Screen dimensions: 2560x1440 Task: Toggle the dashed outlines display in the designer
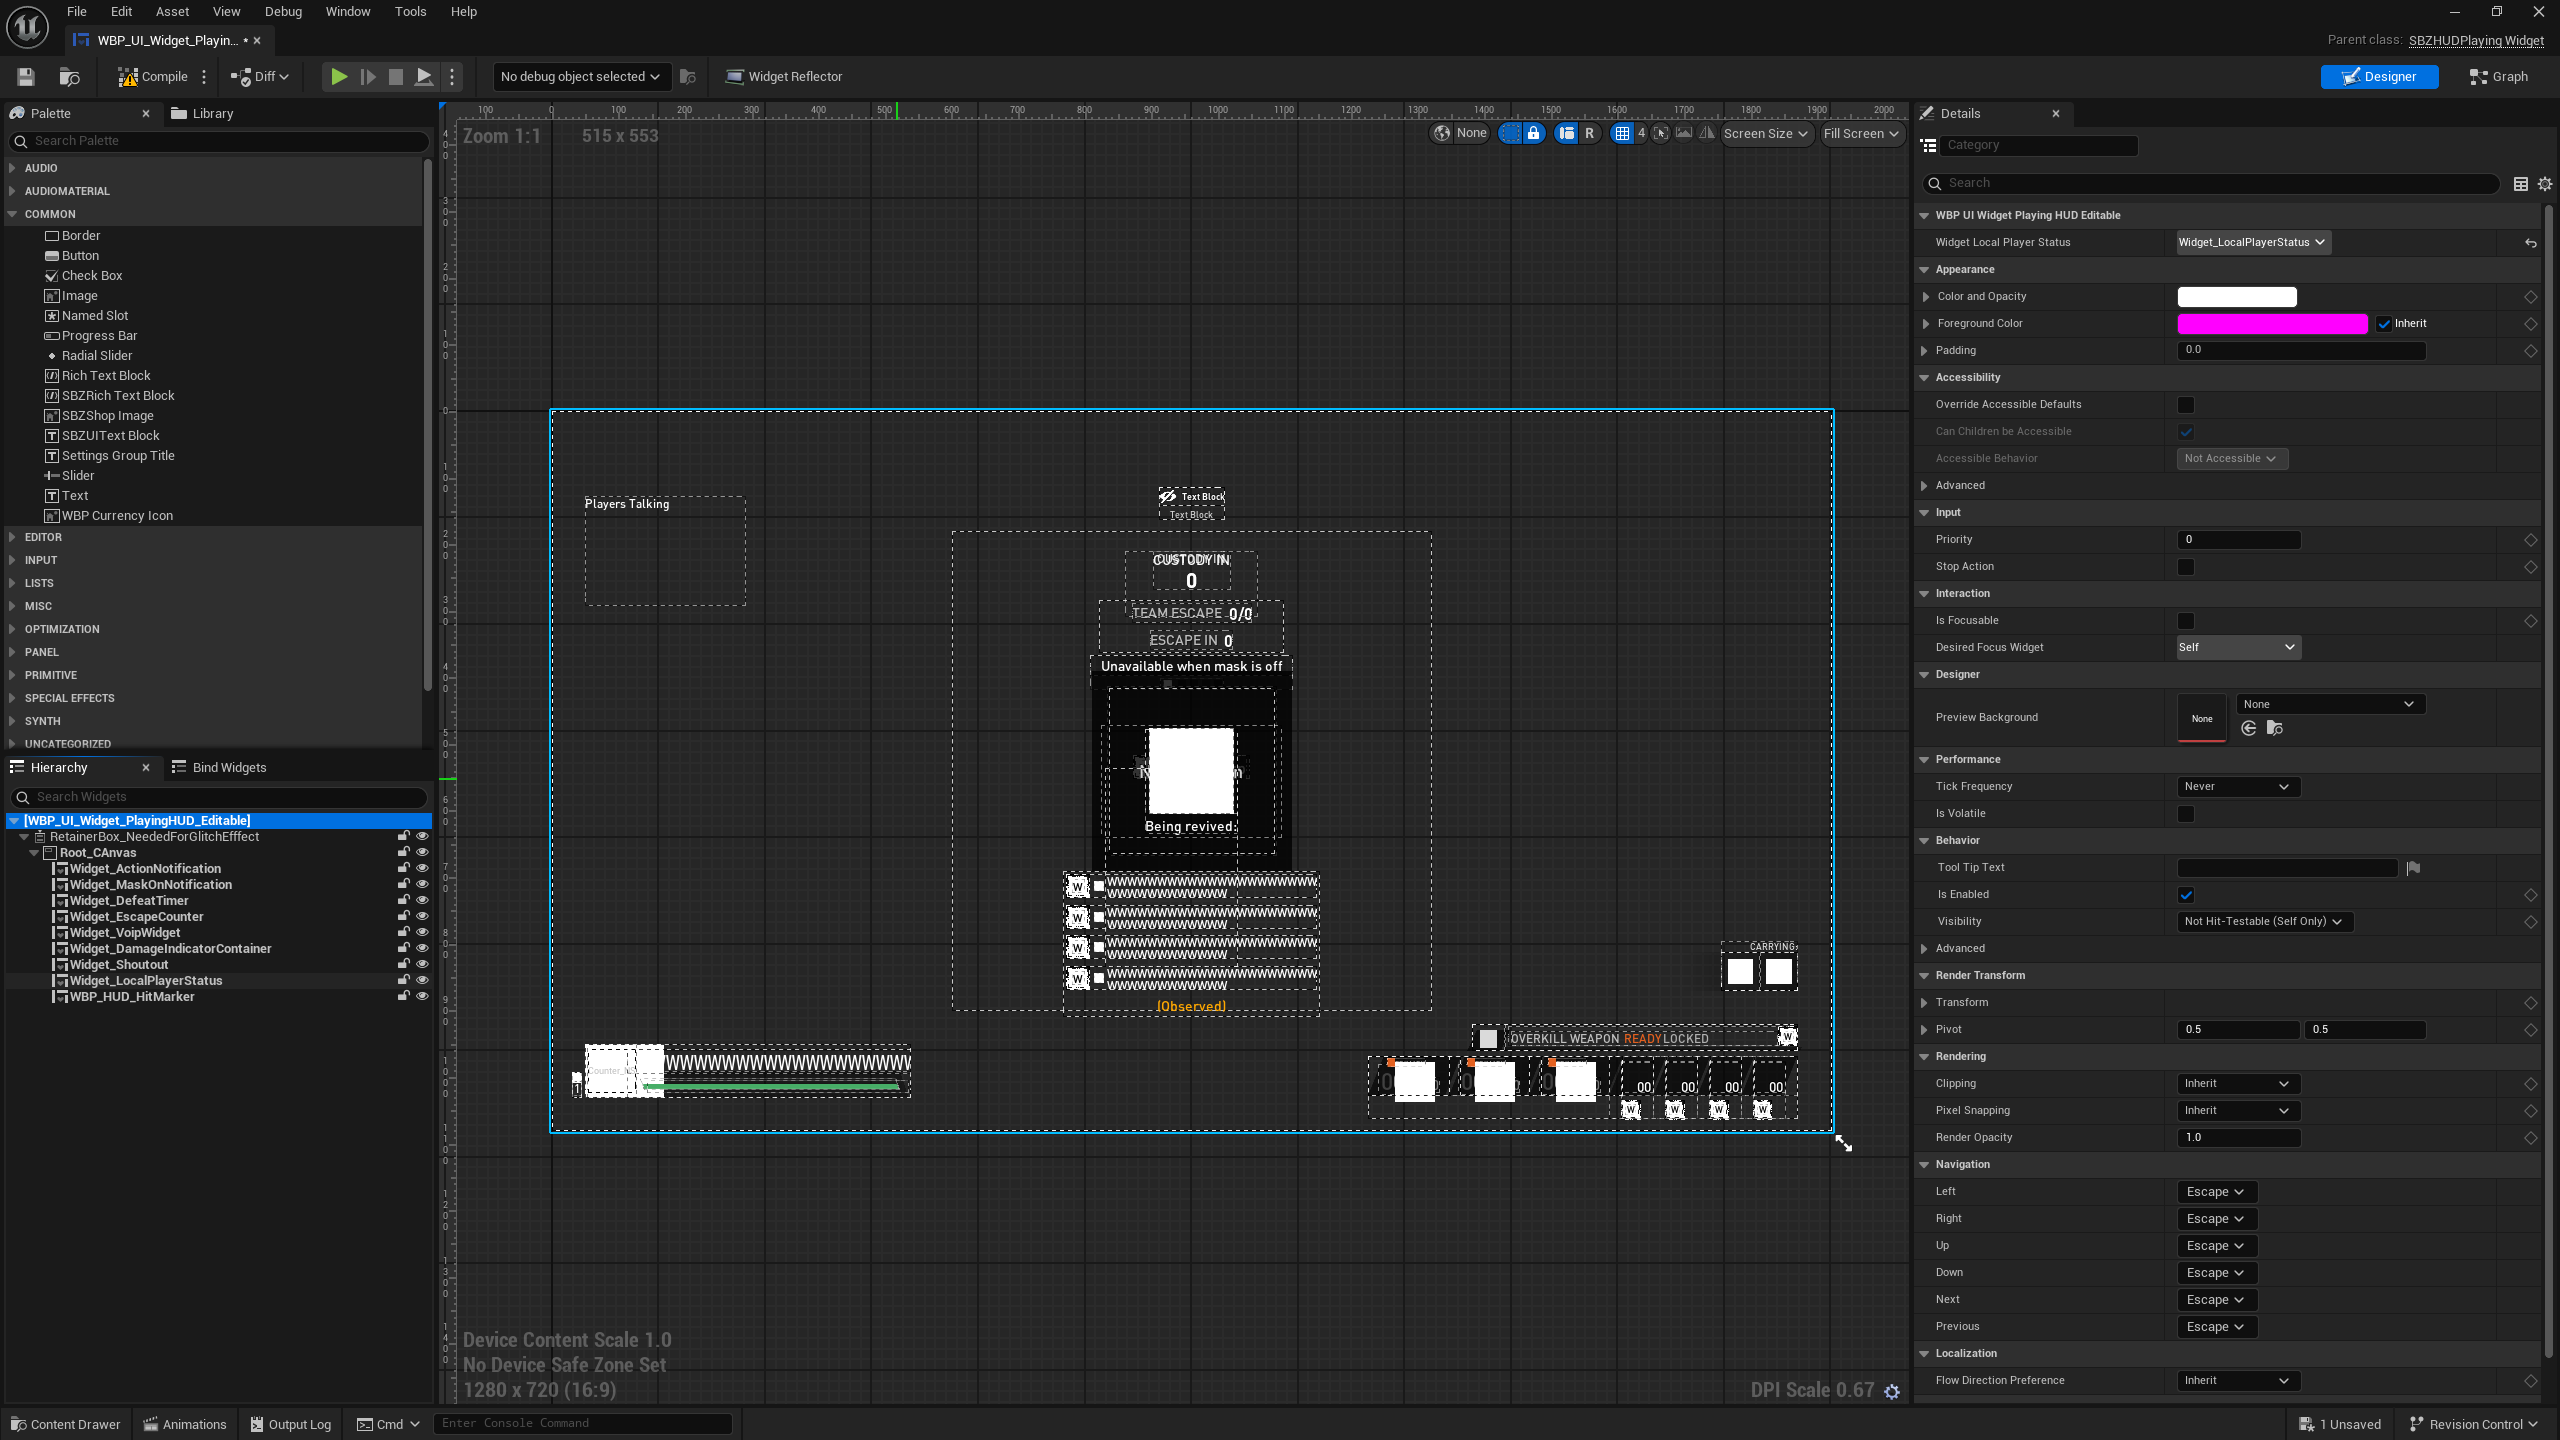1510,133
